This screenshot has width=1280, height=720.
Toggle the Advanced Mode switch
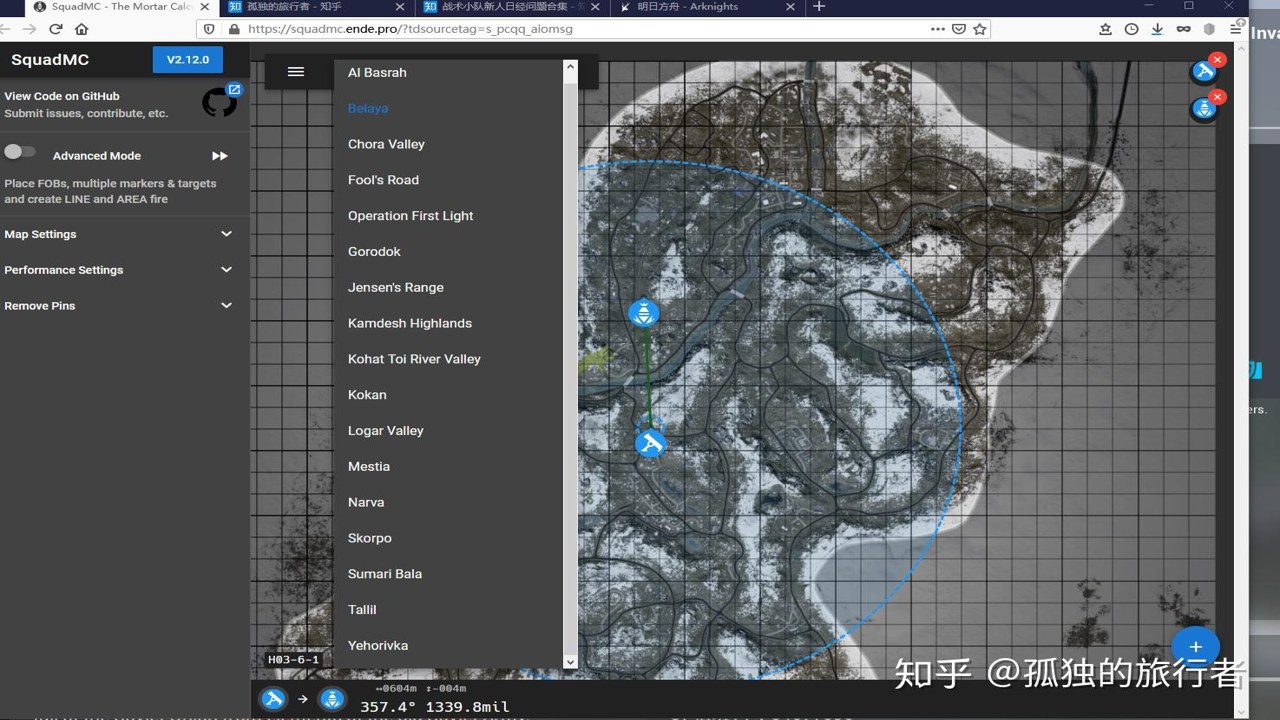(20, 152)
